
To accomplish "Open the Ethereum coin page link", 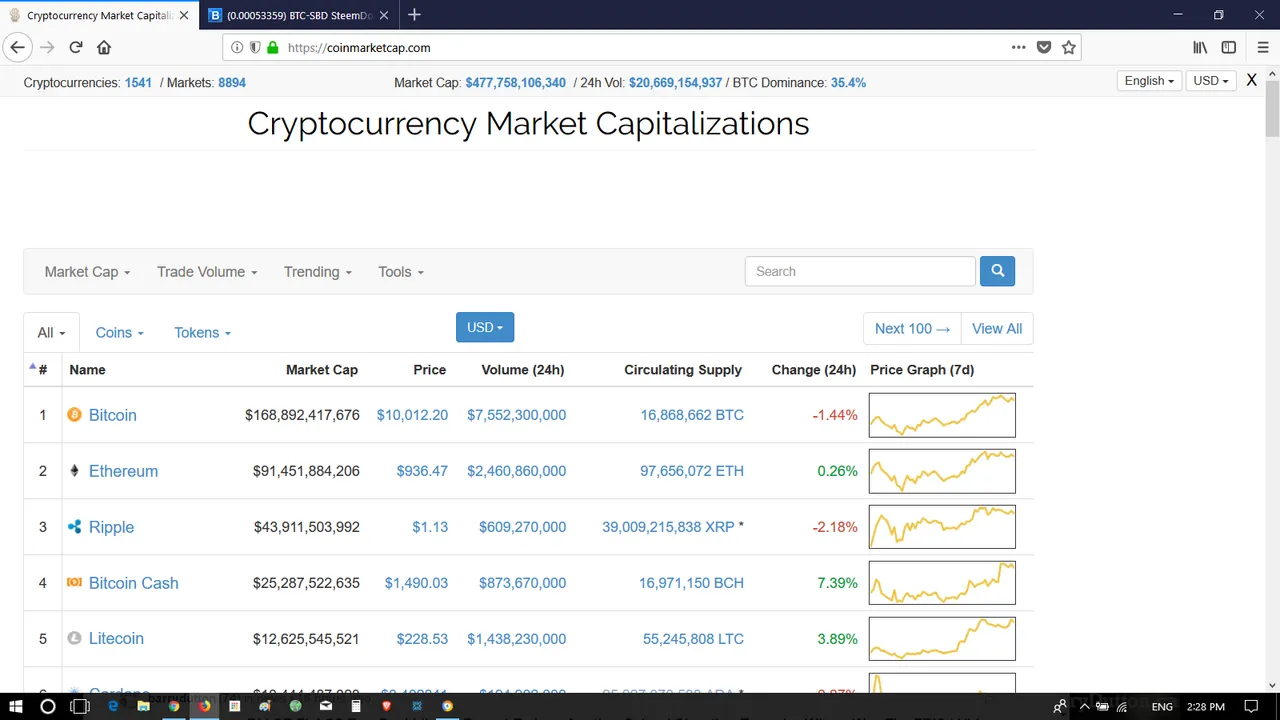I will (x=123, y=471).
